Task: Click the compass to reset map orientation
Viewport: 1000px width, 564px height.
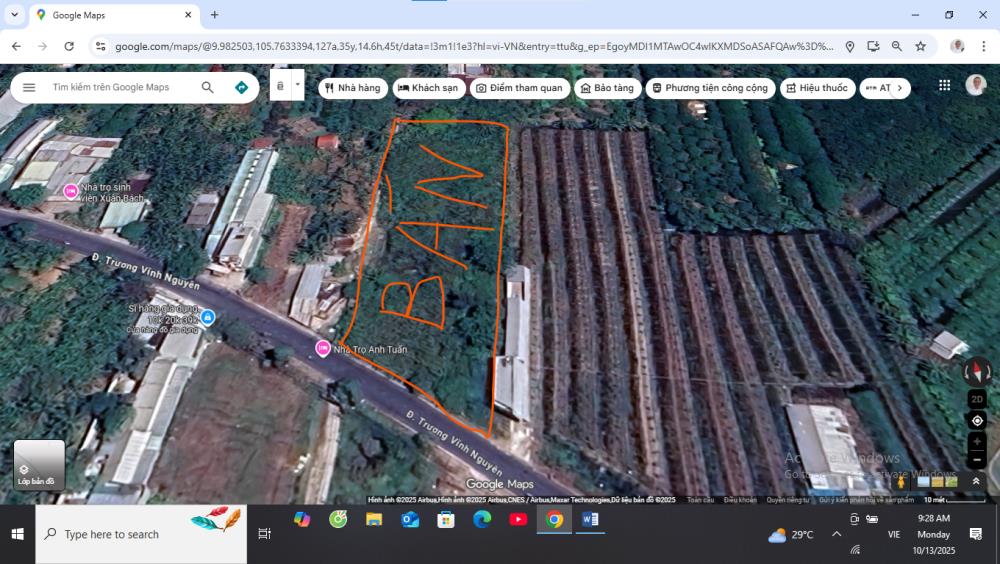Action: coord(977,371)
